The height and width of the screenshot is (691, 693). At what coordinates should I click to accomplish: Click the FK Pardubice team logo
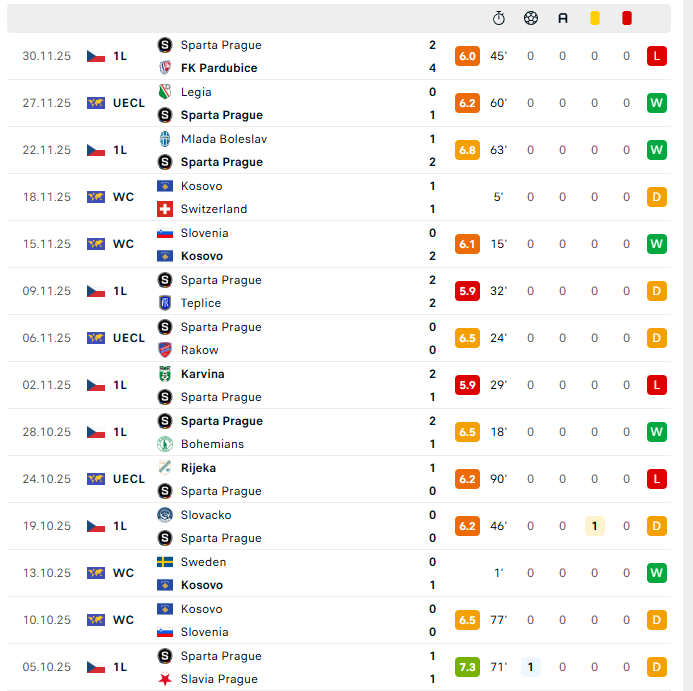click(x=165, y=68)
